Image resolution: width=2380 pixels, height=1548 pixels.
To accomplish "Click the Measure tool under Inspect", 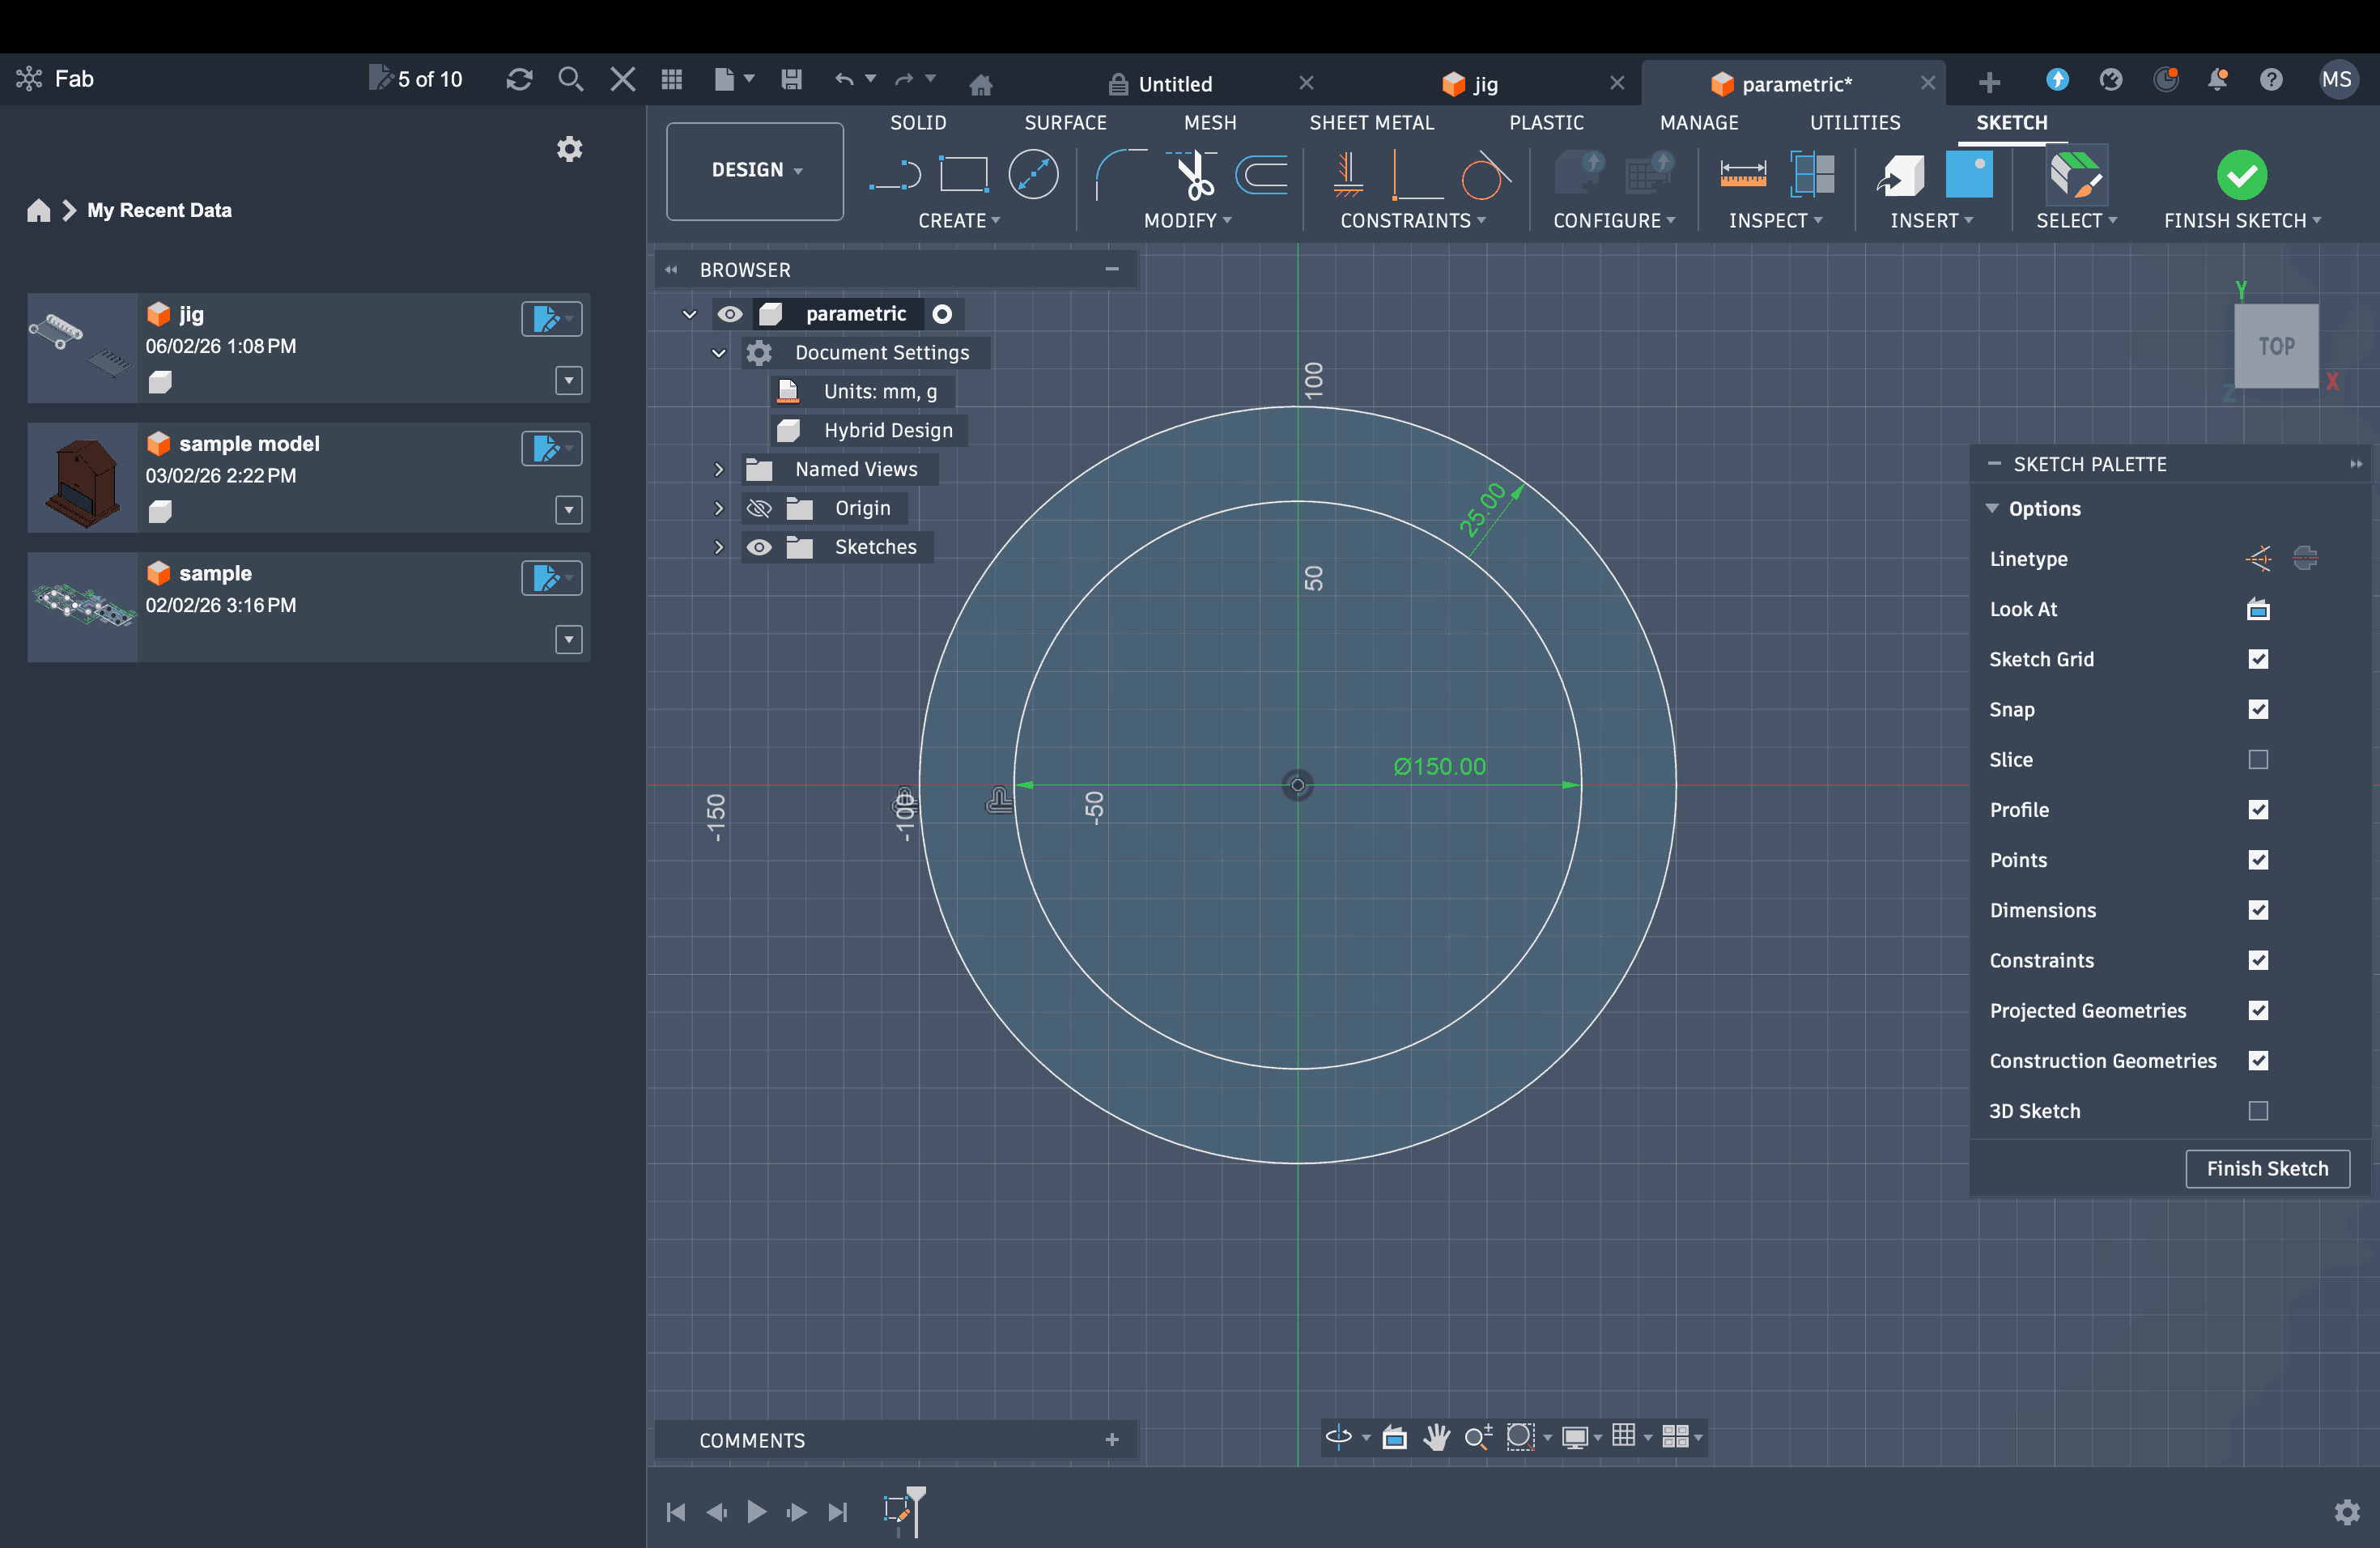I will click(x=1742, y=175).
